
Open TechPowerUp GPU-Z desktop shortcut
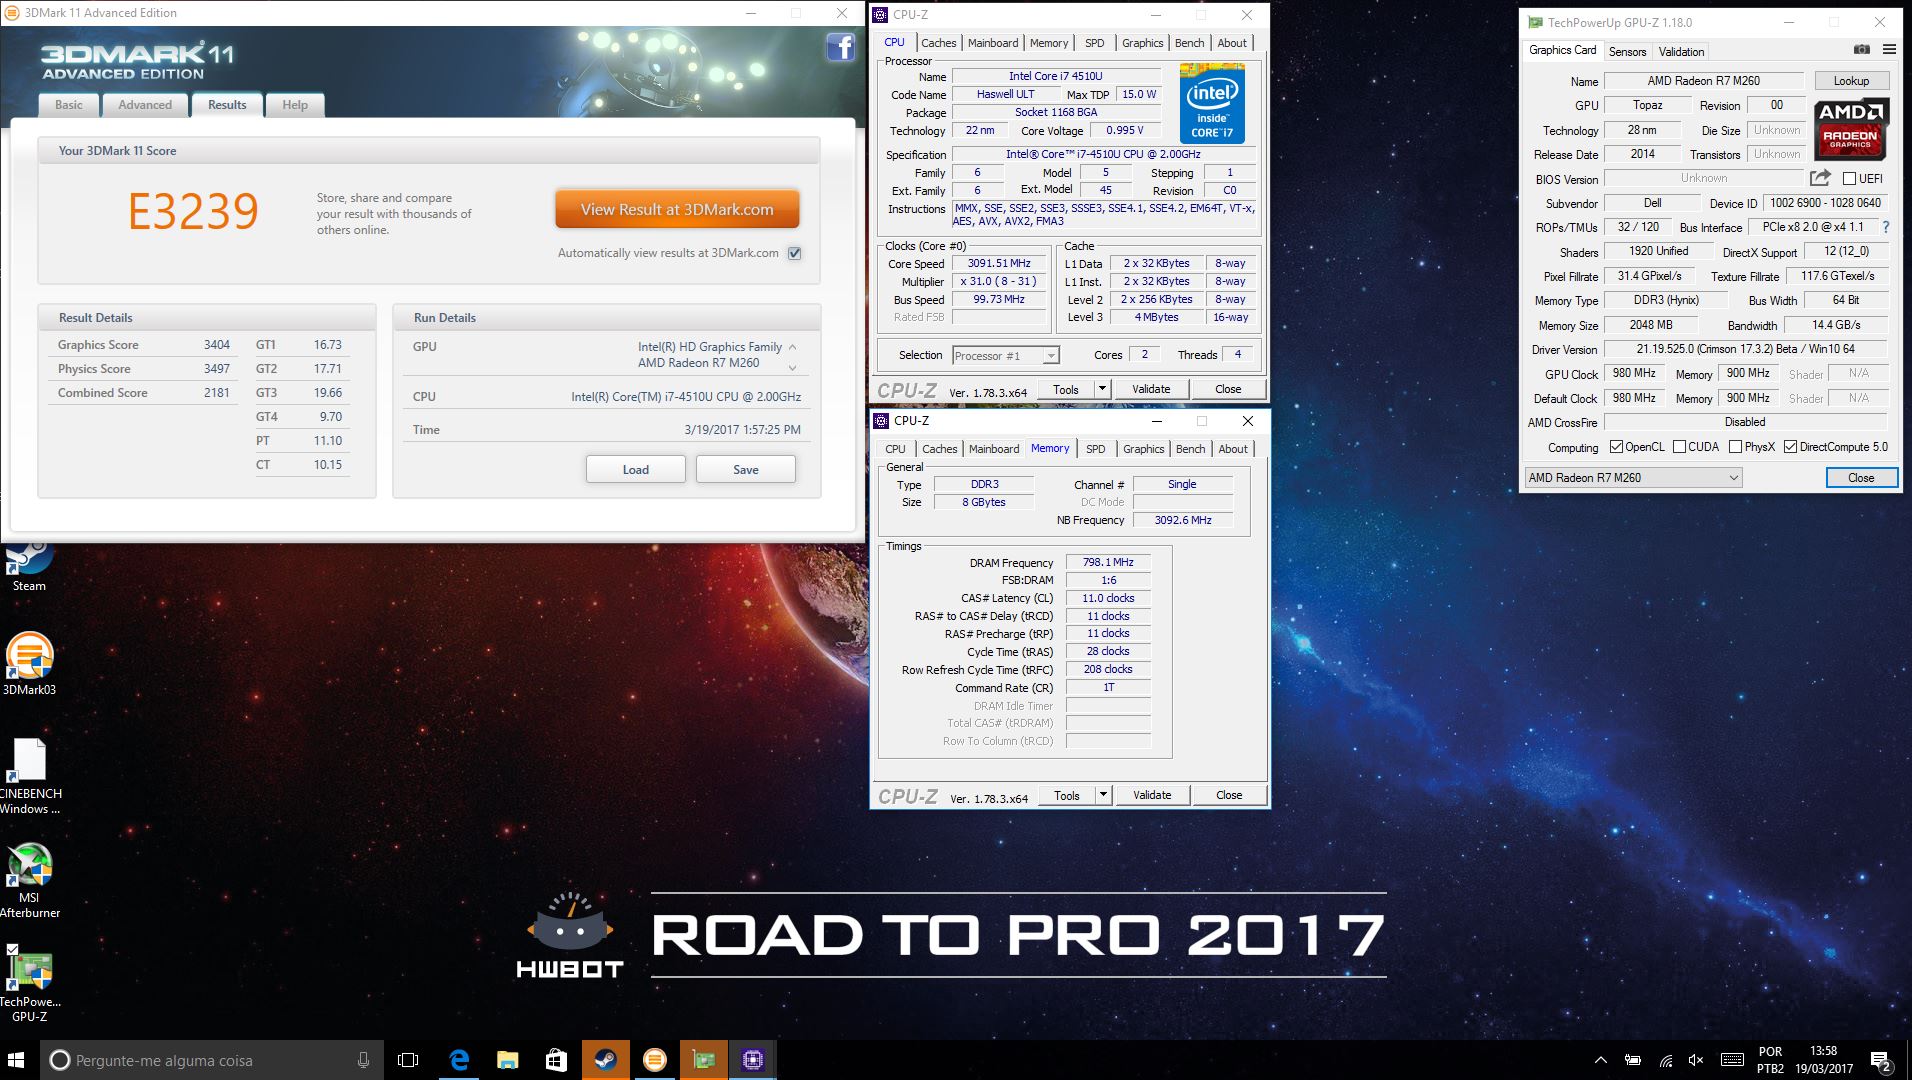pos(29,984)
